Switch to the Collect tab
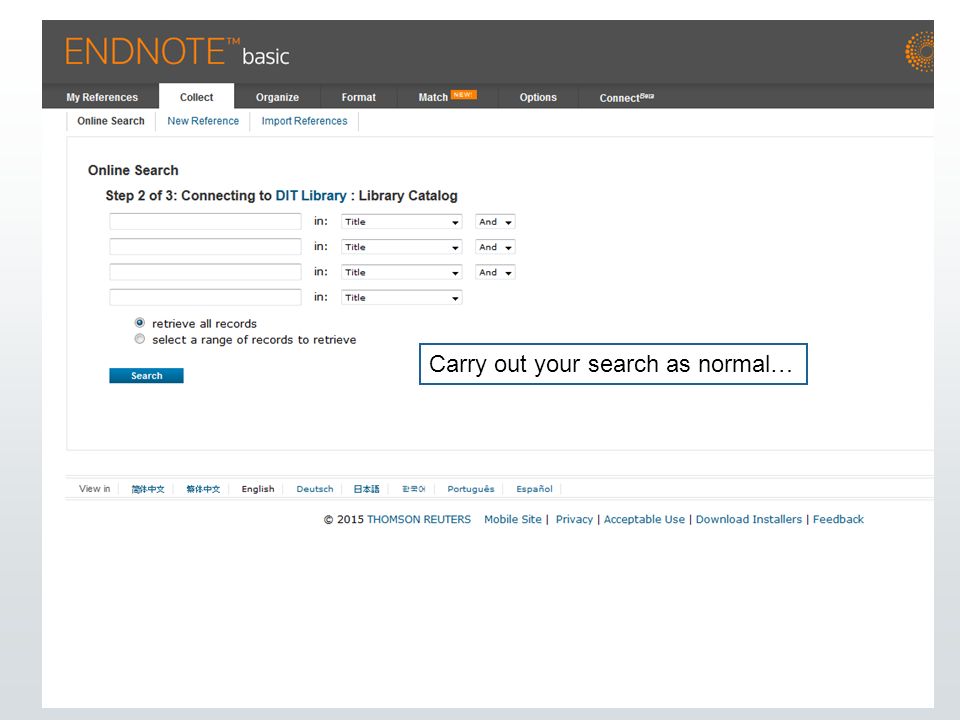The height and width of the screenshot is (720, 960). [x=197, y=97]
